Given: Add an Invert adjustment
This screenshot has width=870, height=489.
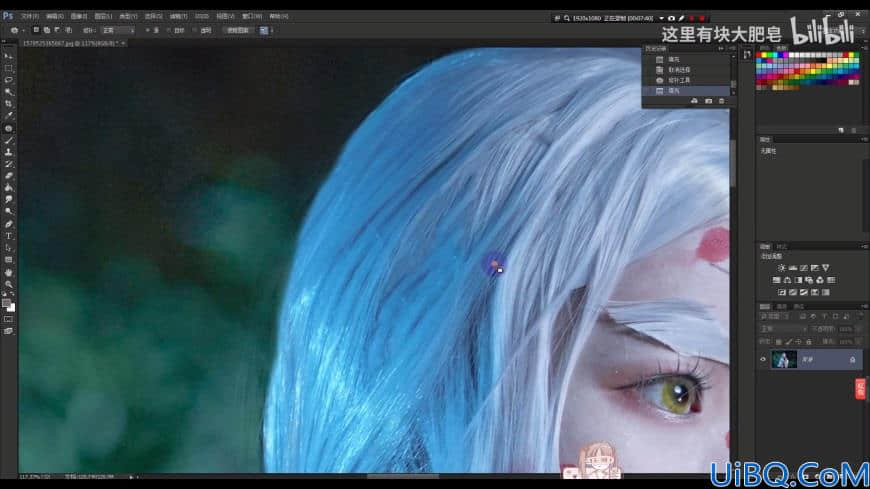Looking at the screenshot, I should (x=782, y=293).
